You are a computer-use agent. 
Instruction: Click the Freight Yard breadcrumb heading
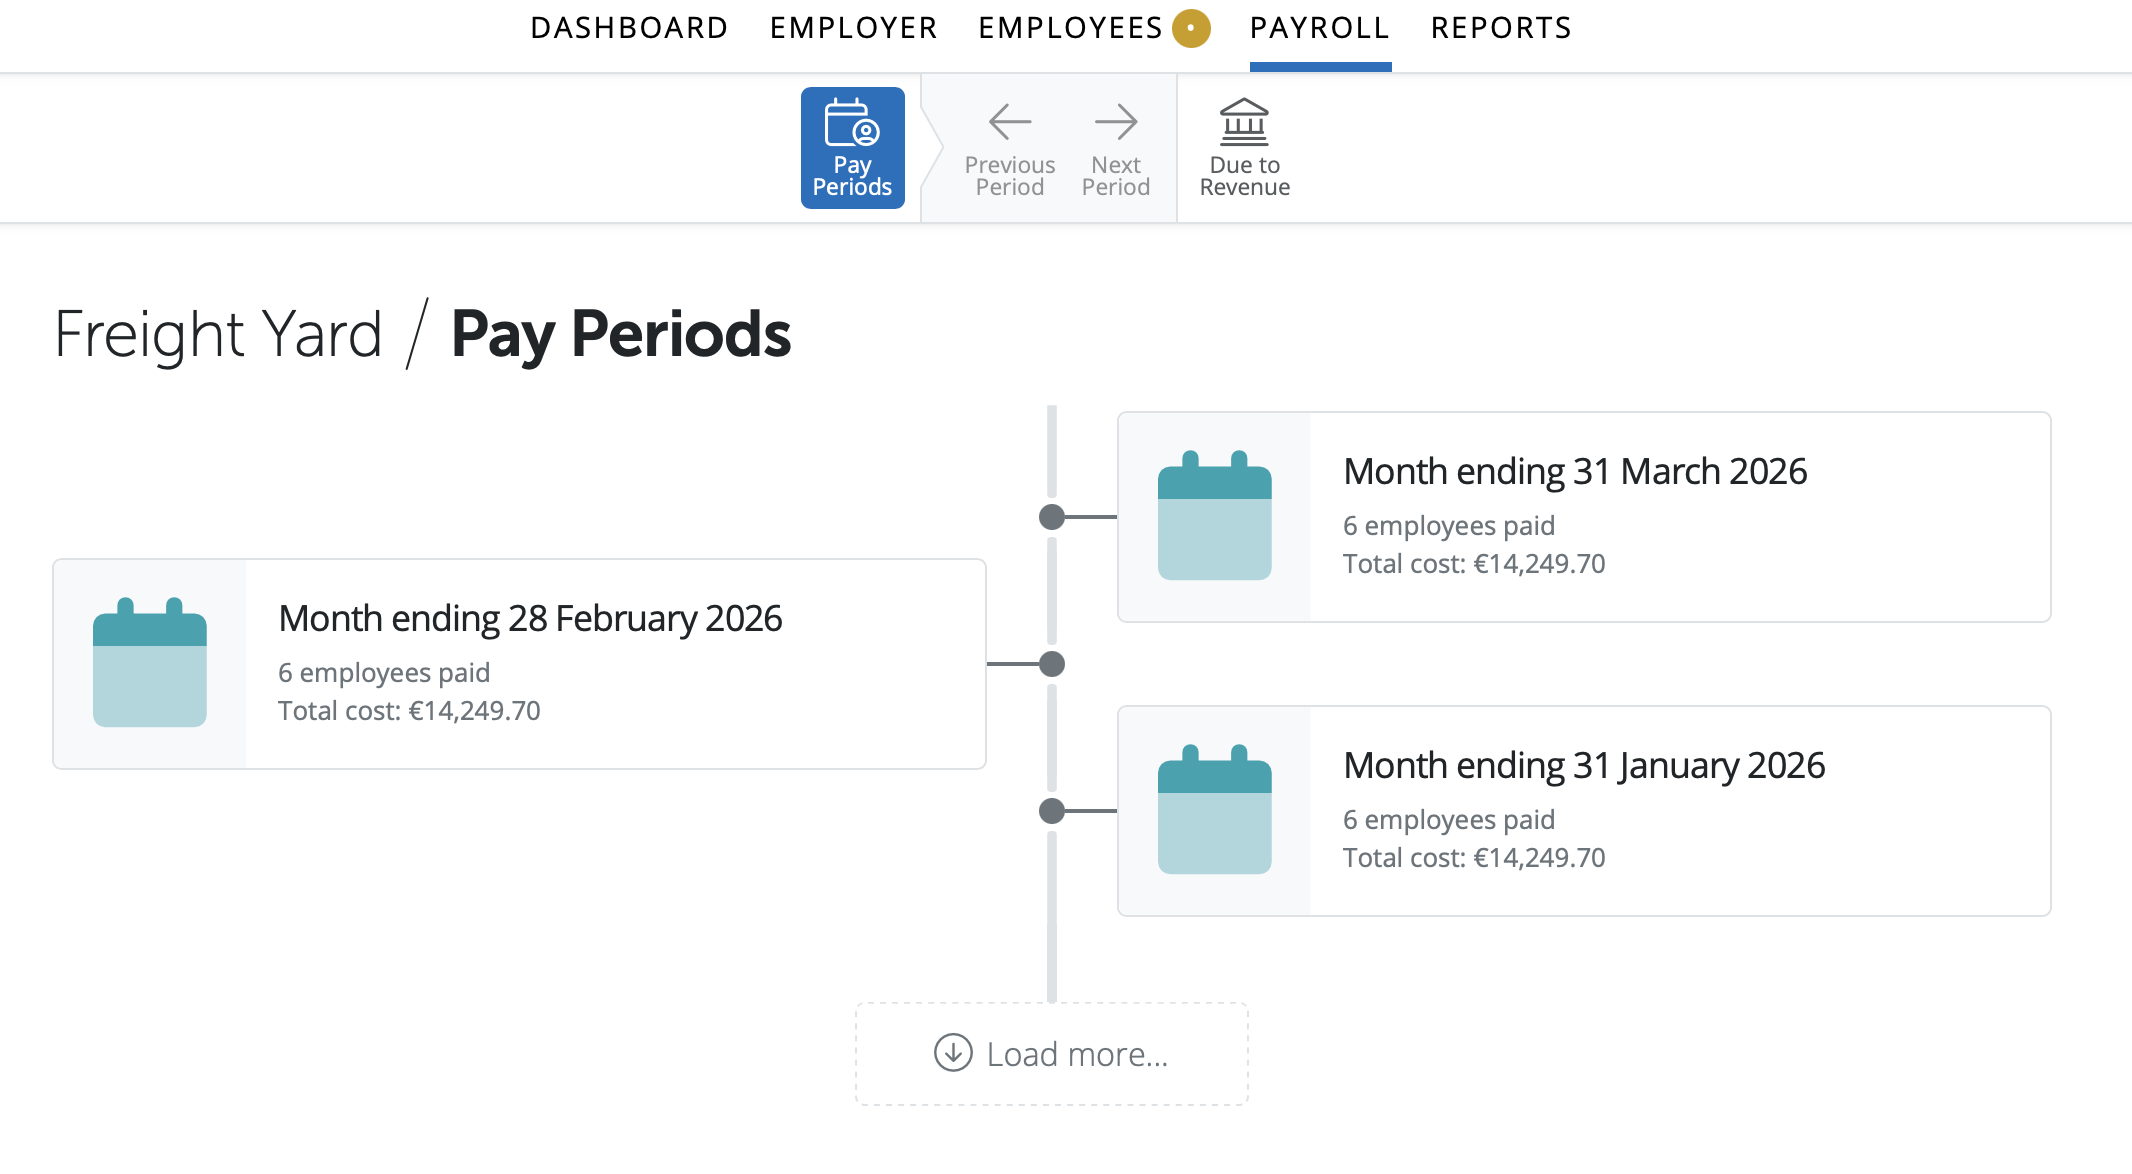click(218, 334)
